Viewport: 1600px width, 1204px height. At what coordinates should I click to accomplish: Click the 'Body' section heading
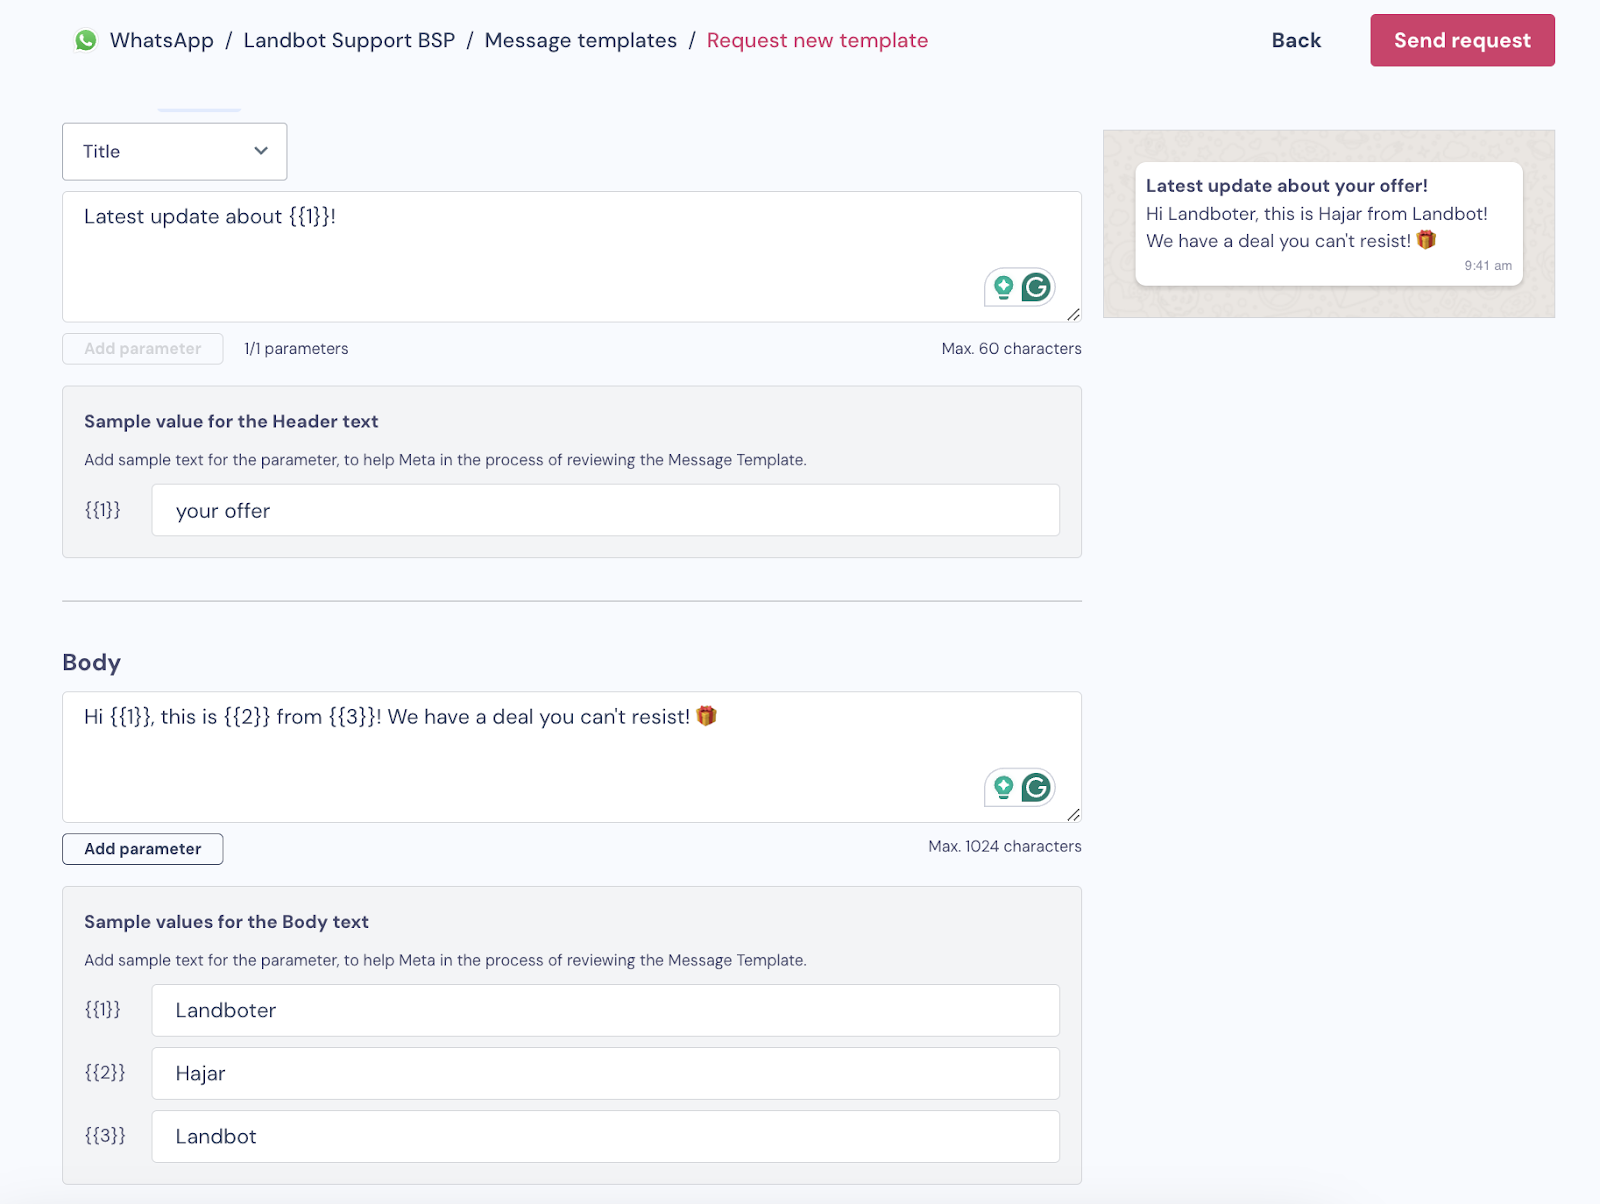91,662
